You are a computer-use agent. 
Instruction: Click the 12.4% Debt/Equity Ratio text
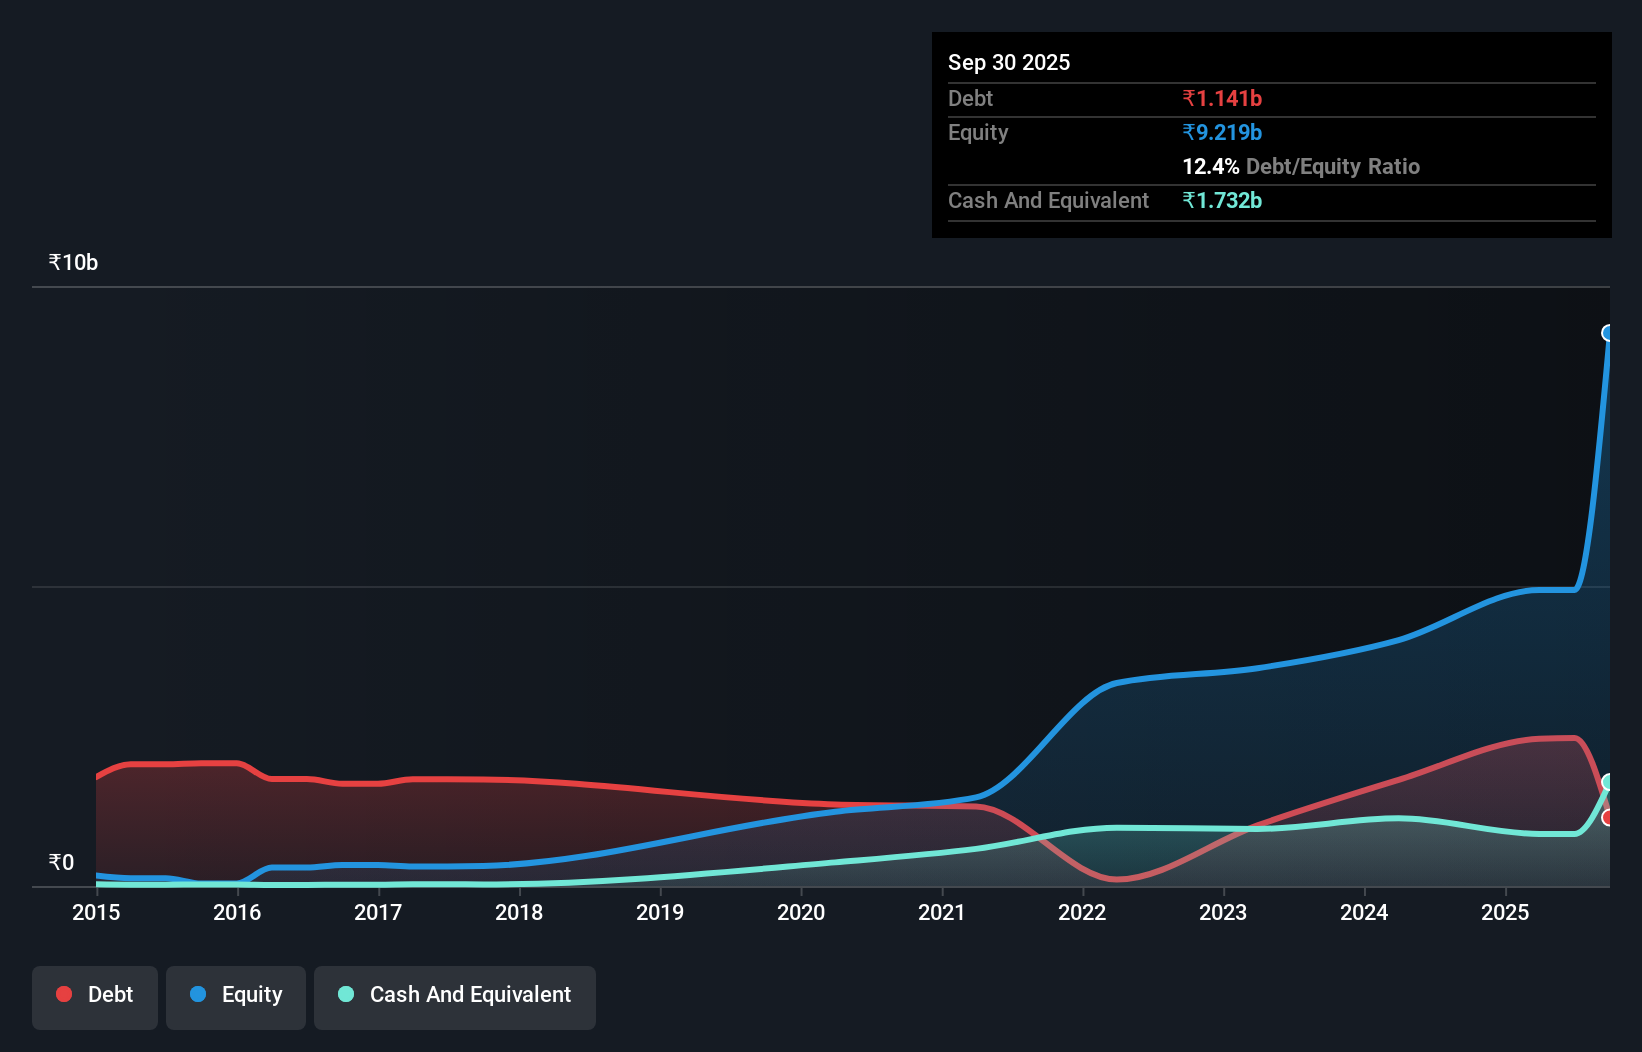pyautogui.click(x=1300, y=166)
